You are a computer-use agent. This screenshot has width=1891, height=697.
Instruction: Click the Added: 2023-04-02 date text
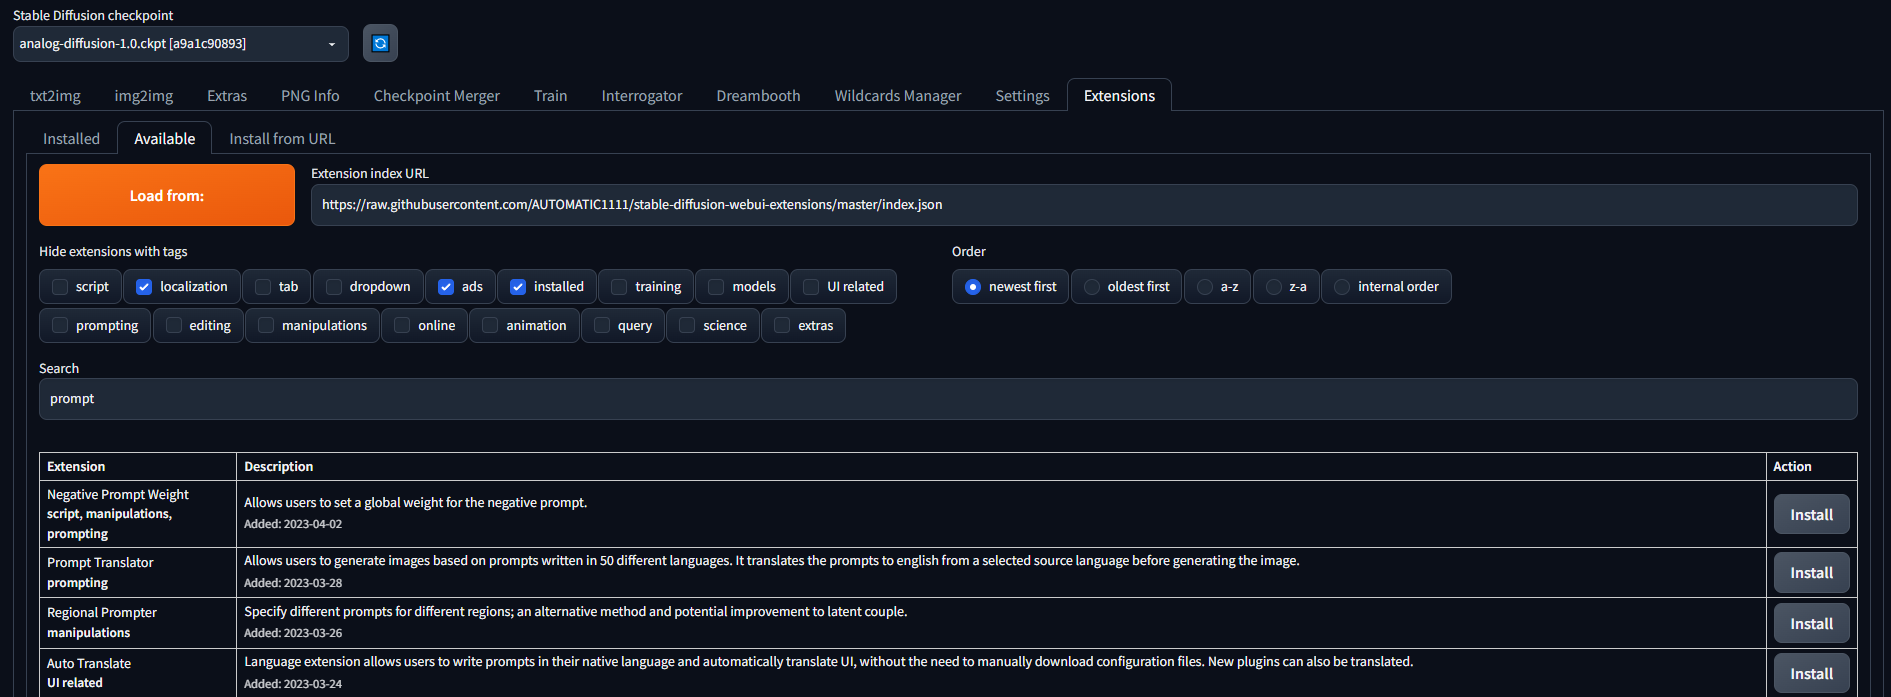(293, 524)
